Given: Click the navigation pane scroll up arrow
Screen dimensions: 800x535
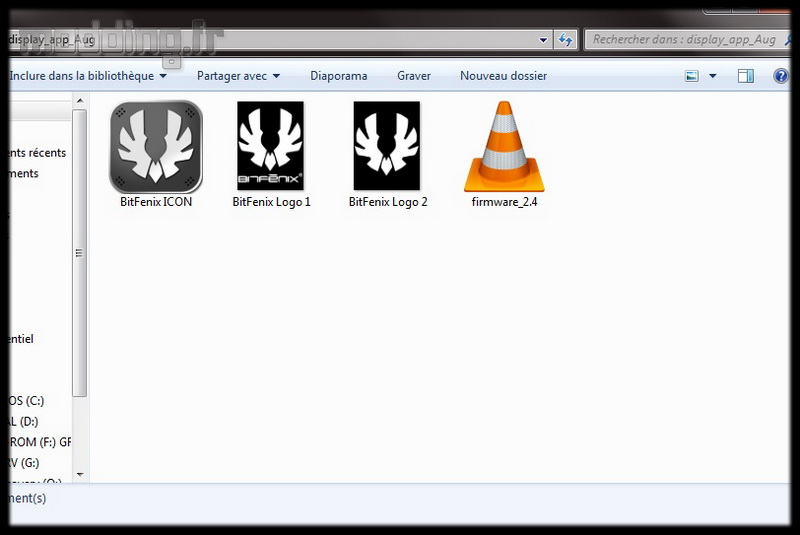Looking at the screenshot, I should (x=80, y=101).
